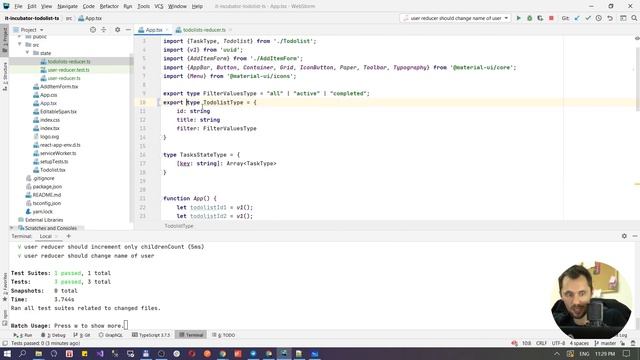Open the master Git branch widget in the status bar

[x=605, y=343]
